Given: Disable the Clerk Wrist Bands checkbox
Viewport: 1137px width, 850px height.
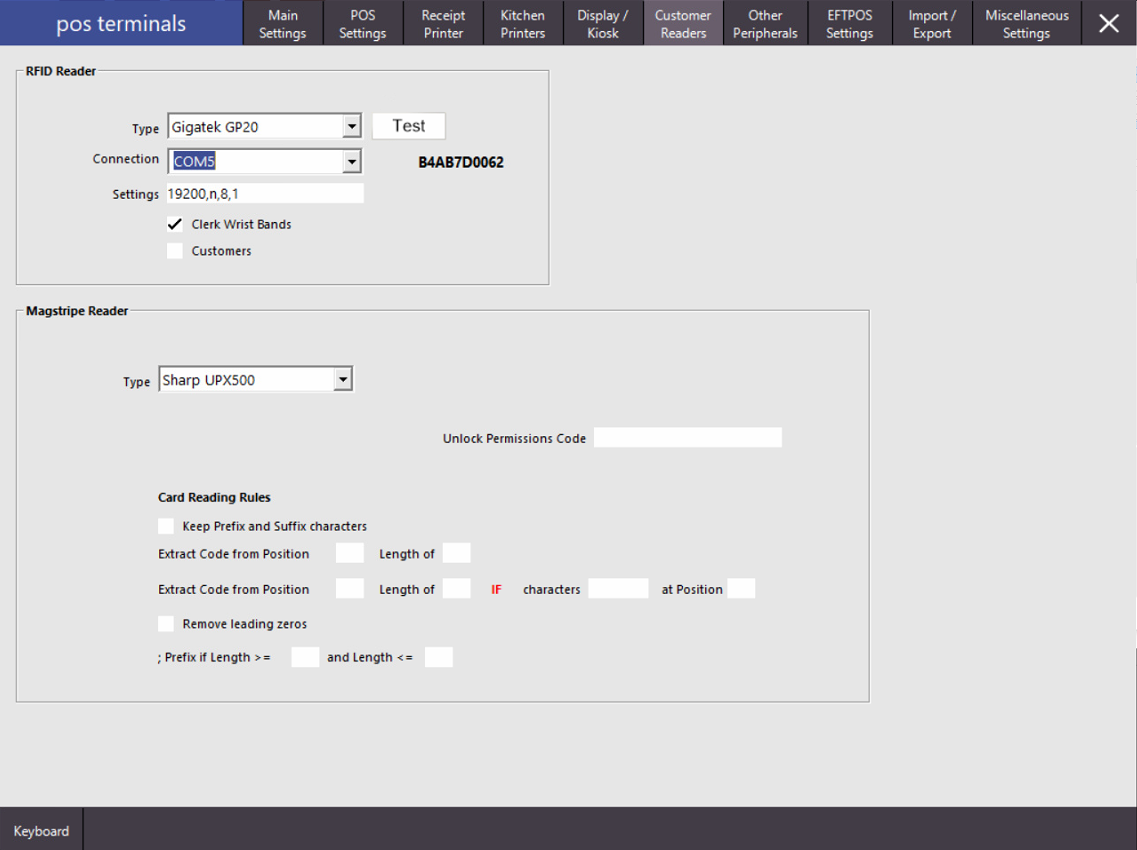Looking at the screenshot, I should (176, 224).
